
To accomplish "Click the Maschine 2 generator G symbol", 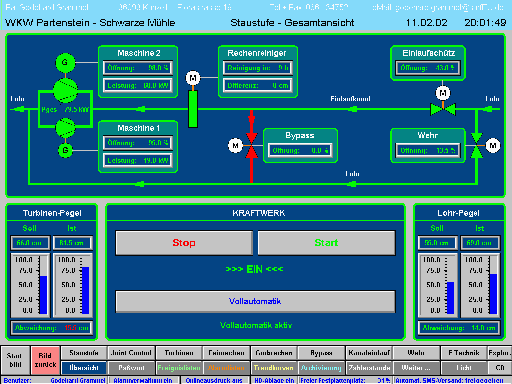I will coord(65,62).
